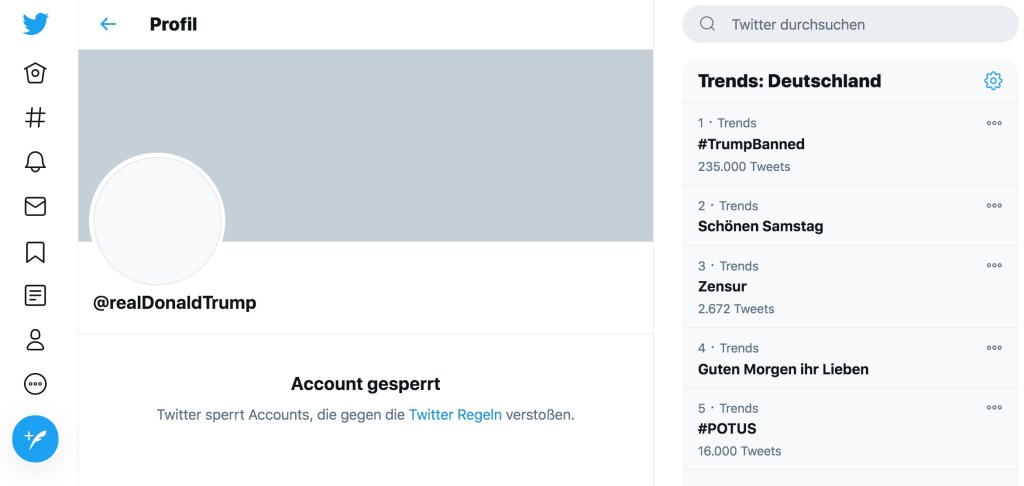Expand options for Schönen Samstag trend
The height and width of the screenshot is (486, 1024).
[x=994, y=206]
